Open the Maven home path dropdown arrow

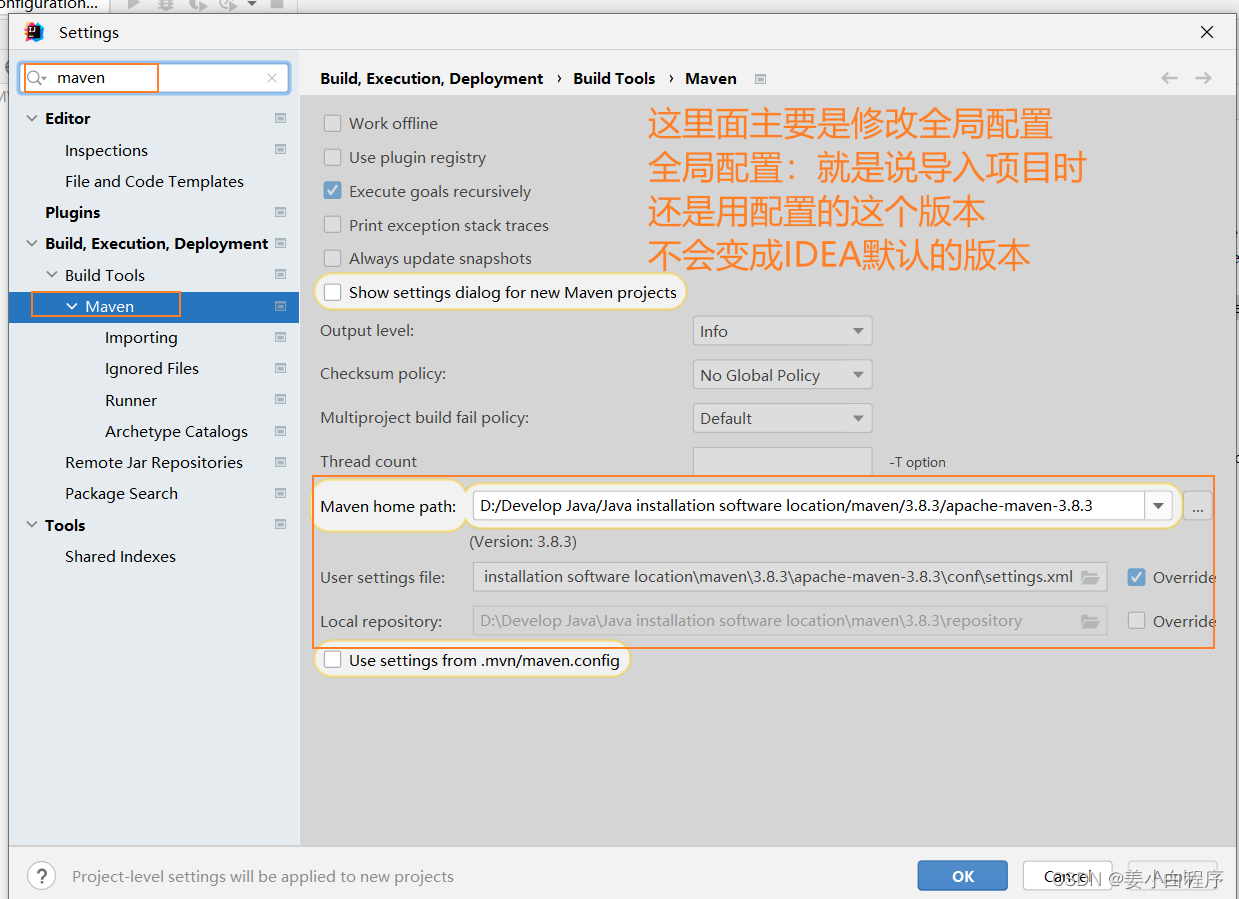click(1158, 506)
